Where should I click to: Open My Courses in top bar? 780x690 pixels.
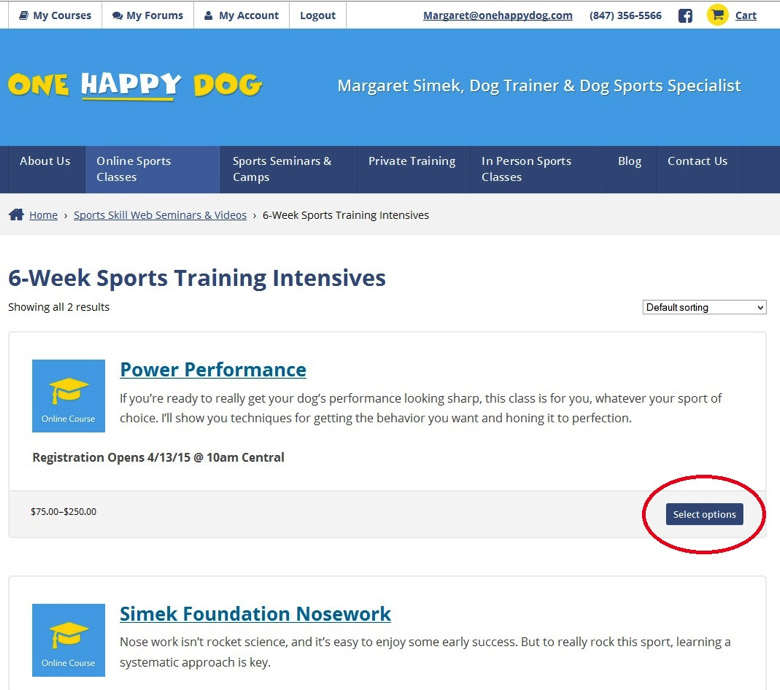coord(55,16)
